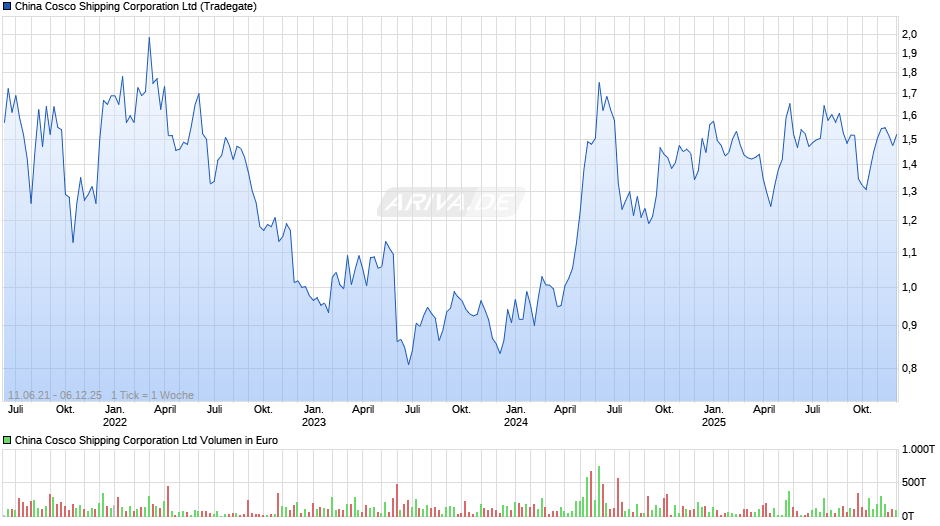Screen dimensions: 940x526
Task: Click the '1,8' price axis label
Action: click(909, 73)
